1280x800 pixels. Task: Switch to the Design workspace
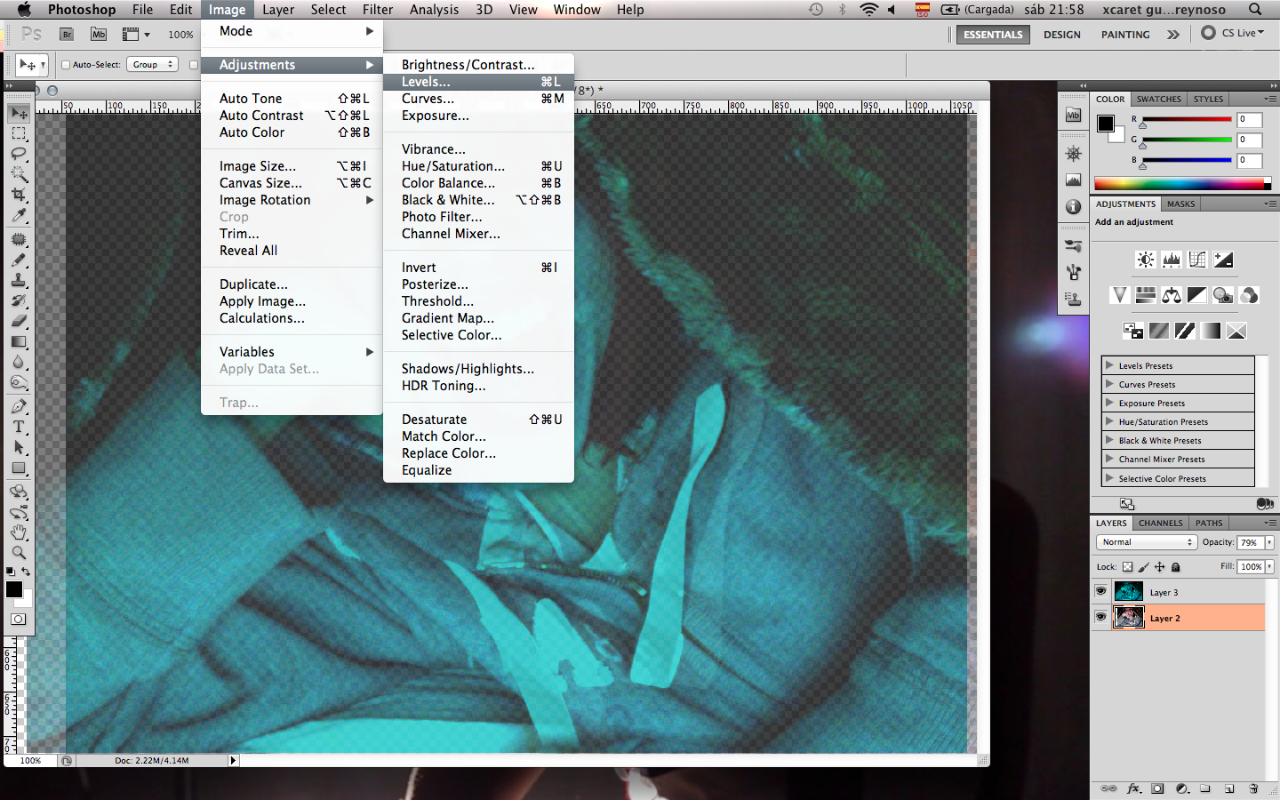coord(1062,34)
